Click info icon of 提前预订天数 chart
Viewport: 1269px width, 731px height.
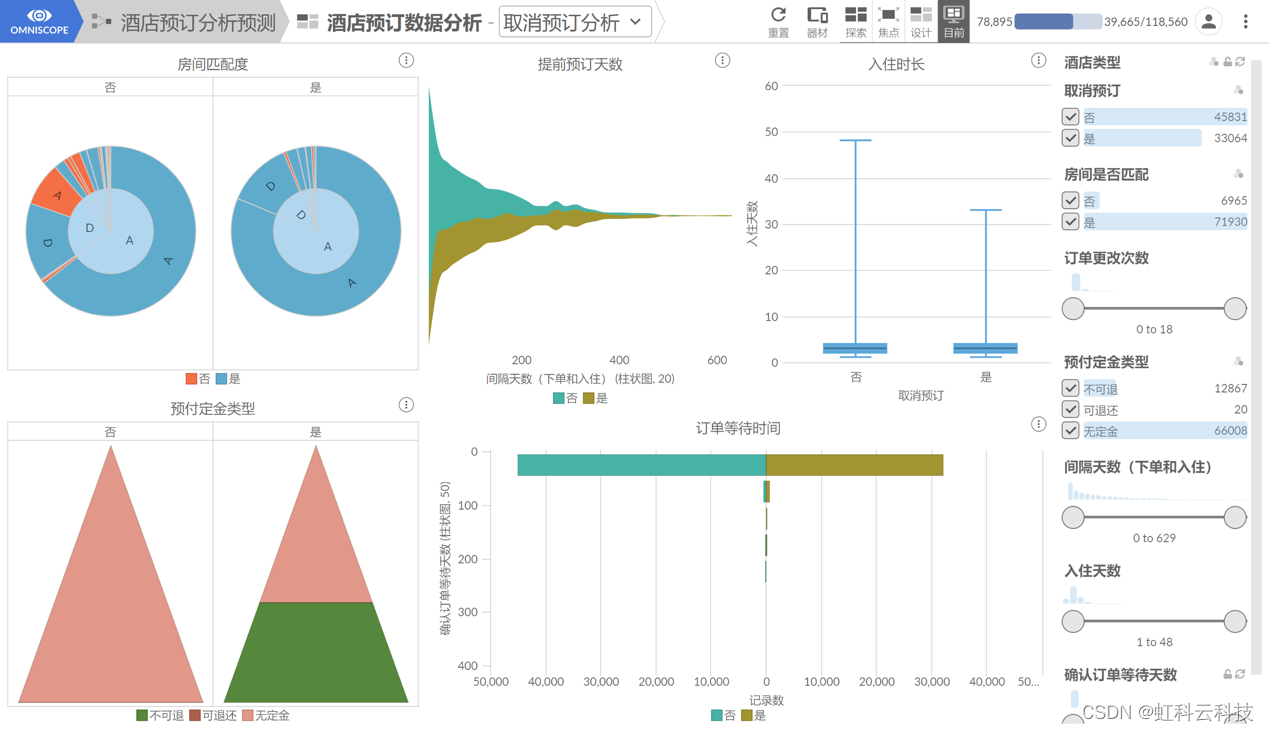click(722, 60)
